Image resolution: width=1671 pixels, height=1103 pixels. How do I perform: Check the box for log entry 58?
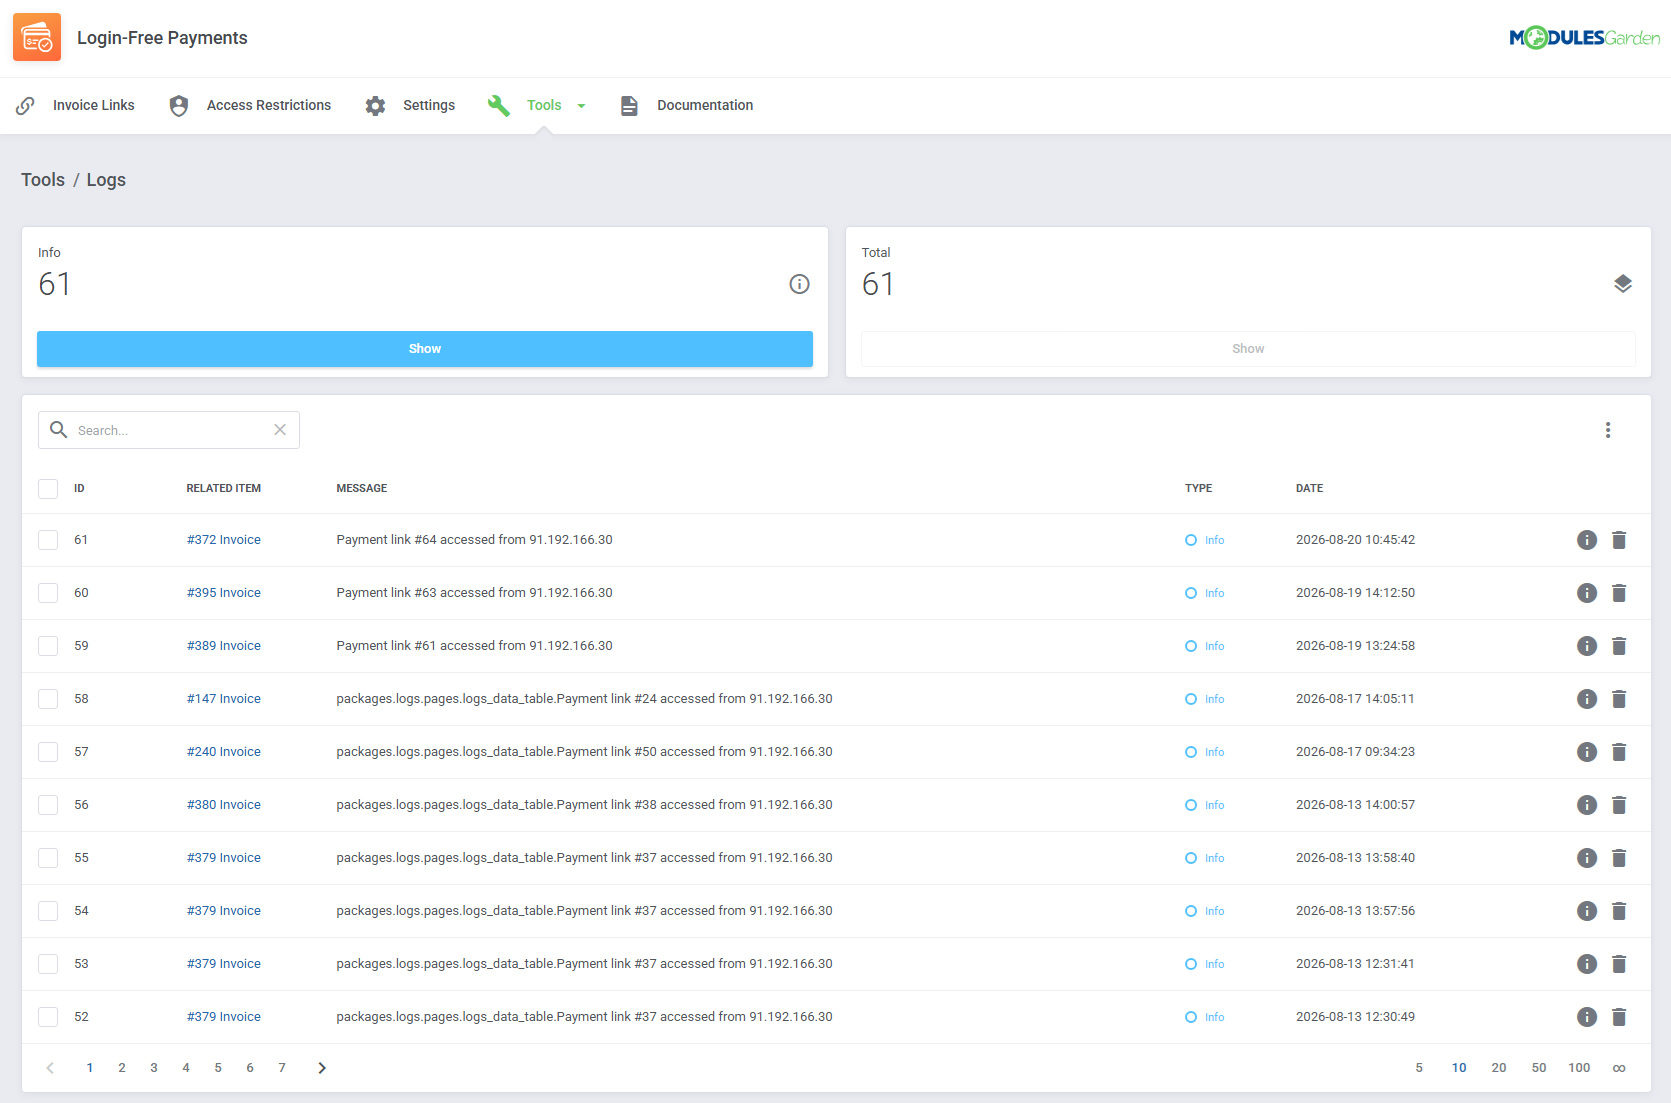tap(48, 699)
